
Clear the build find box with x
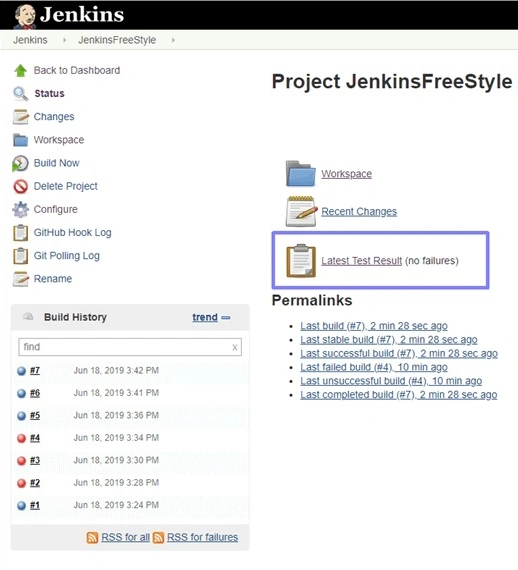[x=234, y=347]
